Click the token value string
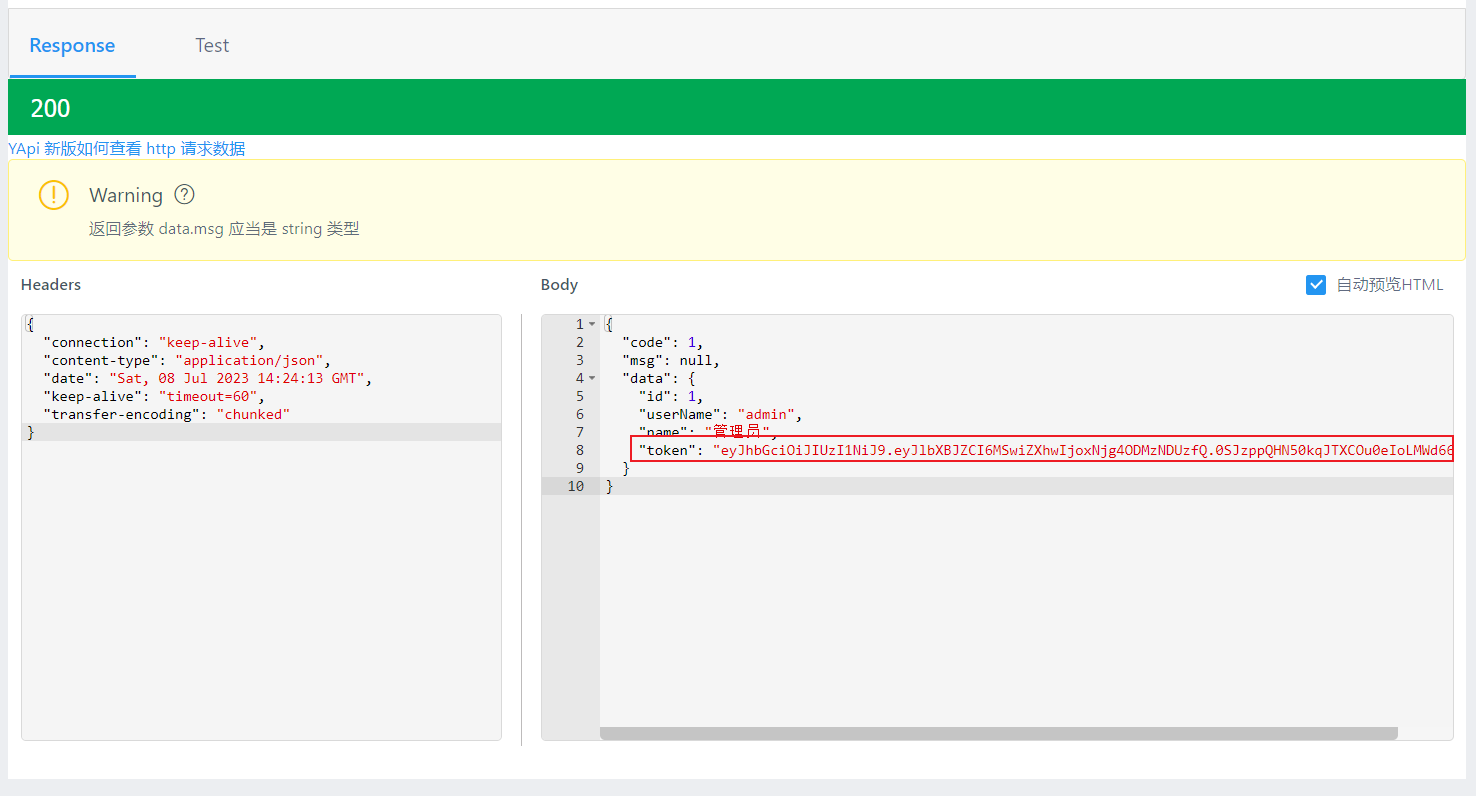Image resolution: width=1476 pixels, height=796 pixels. click(1083, 450)
